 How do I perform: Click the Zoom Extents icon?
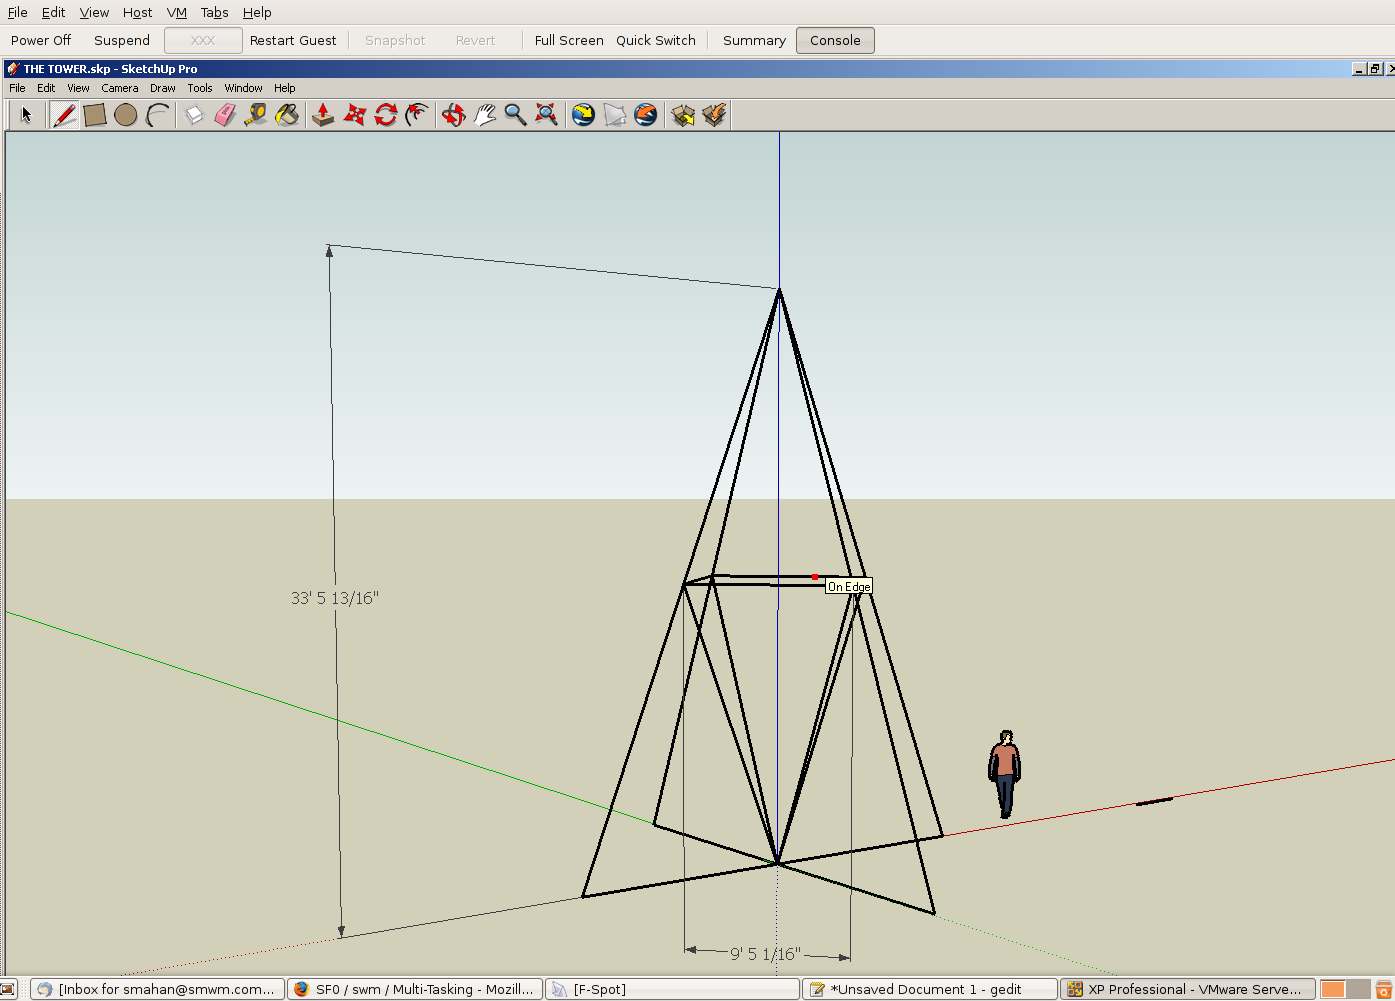click(546, 115)
